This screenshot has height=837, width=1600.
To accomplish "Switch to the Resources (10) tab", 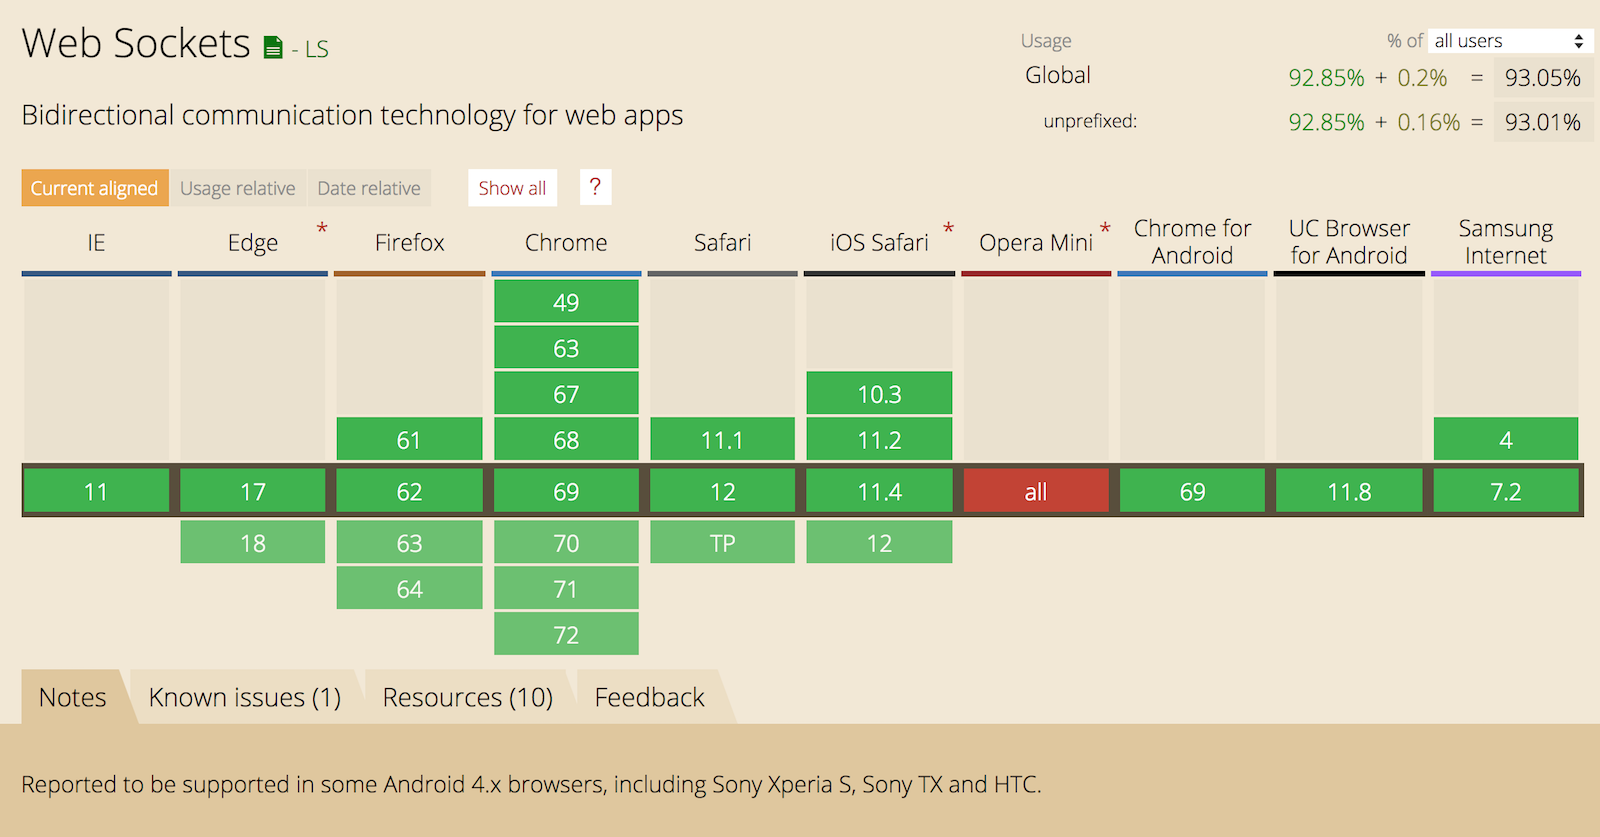I will [467, 697].
